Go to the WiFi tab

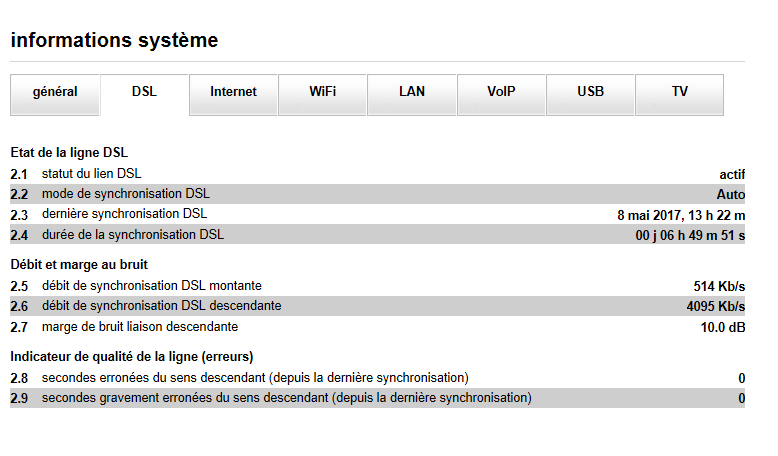(x=322, y=92)
